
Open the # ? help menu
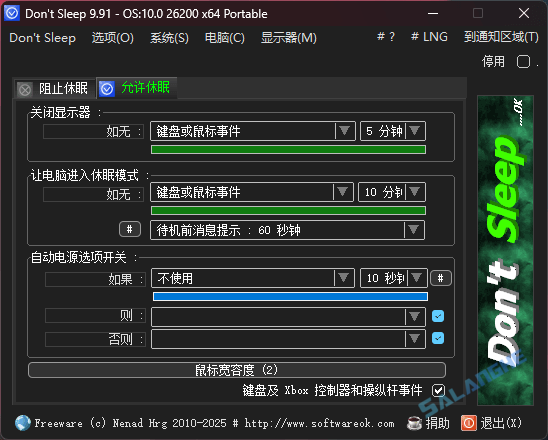(386, 37)
